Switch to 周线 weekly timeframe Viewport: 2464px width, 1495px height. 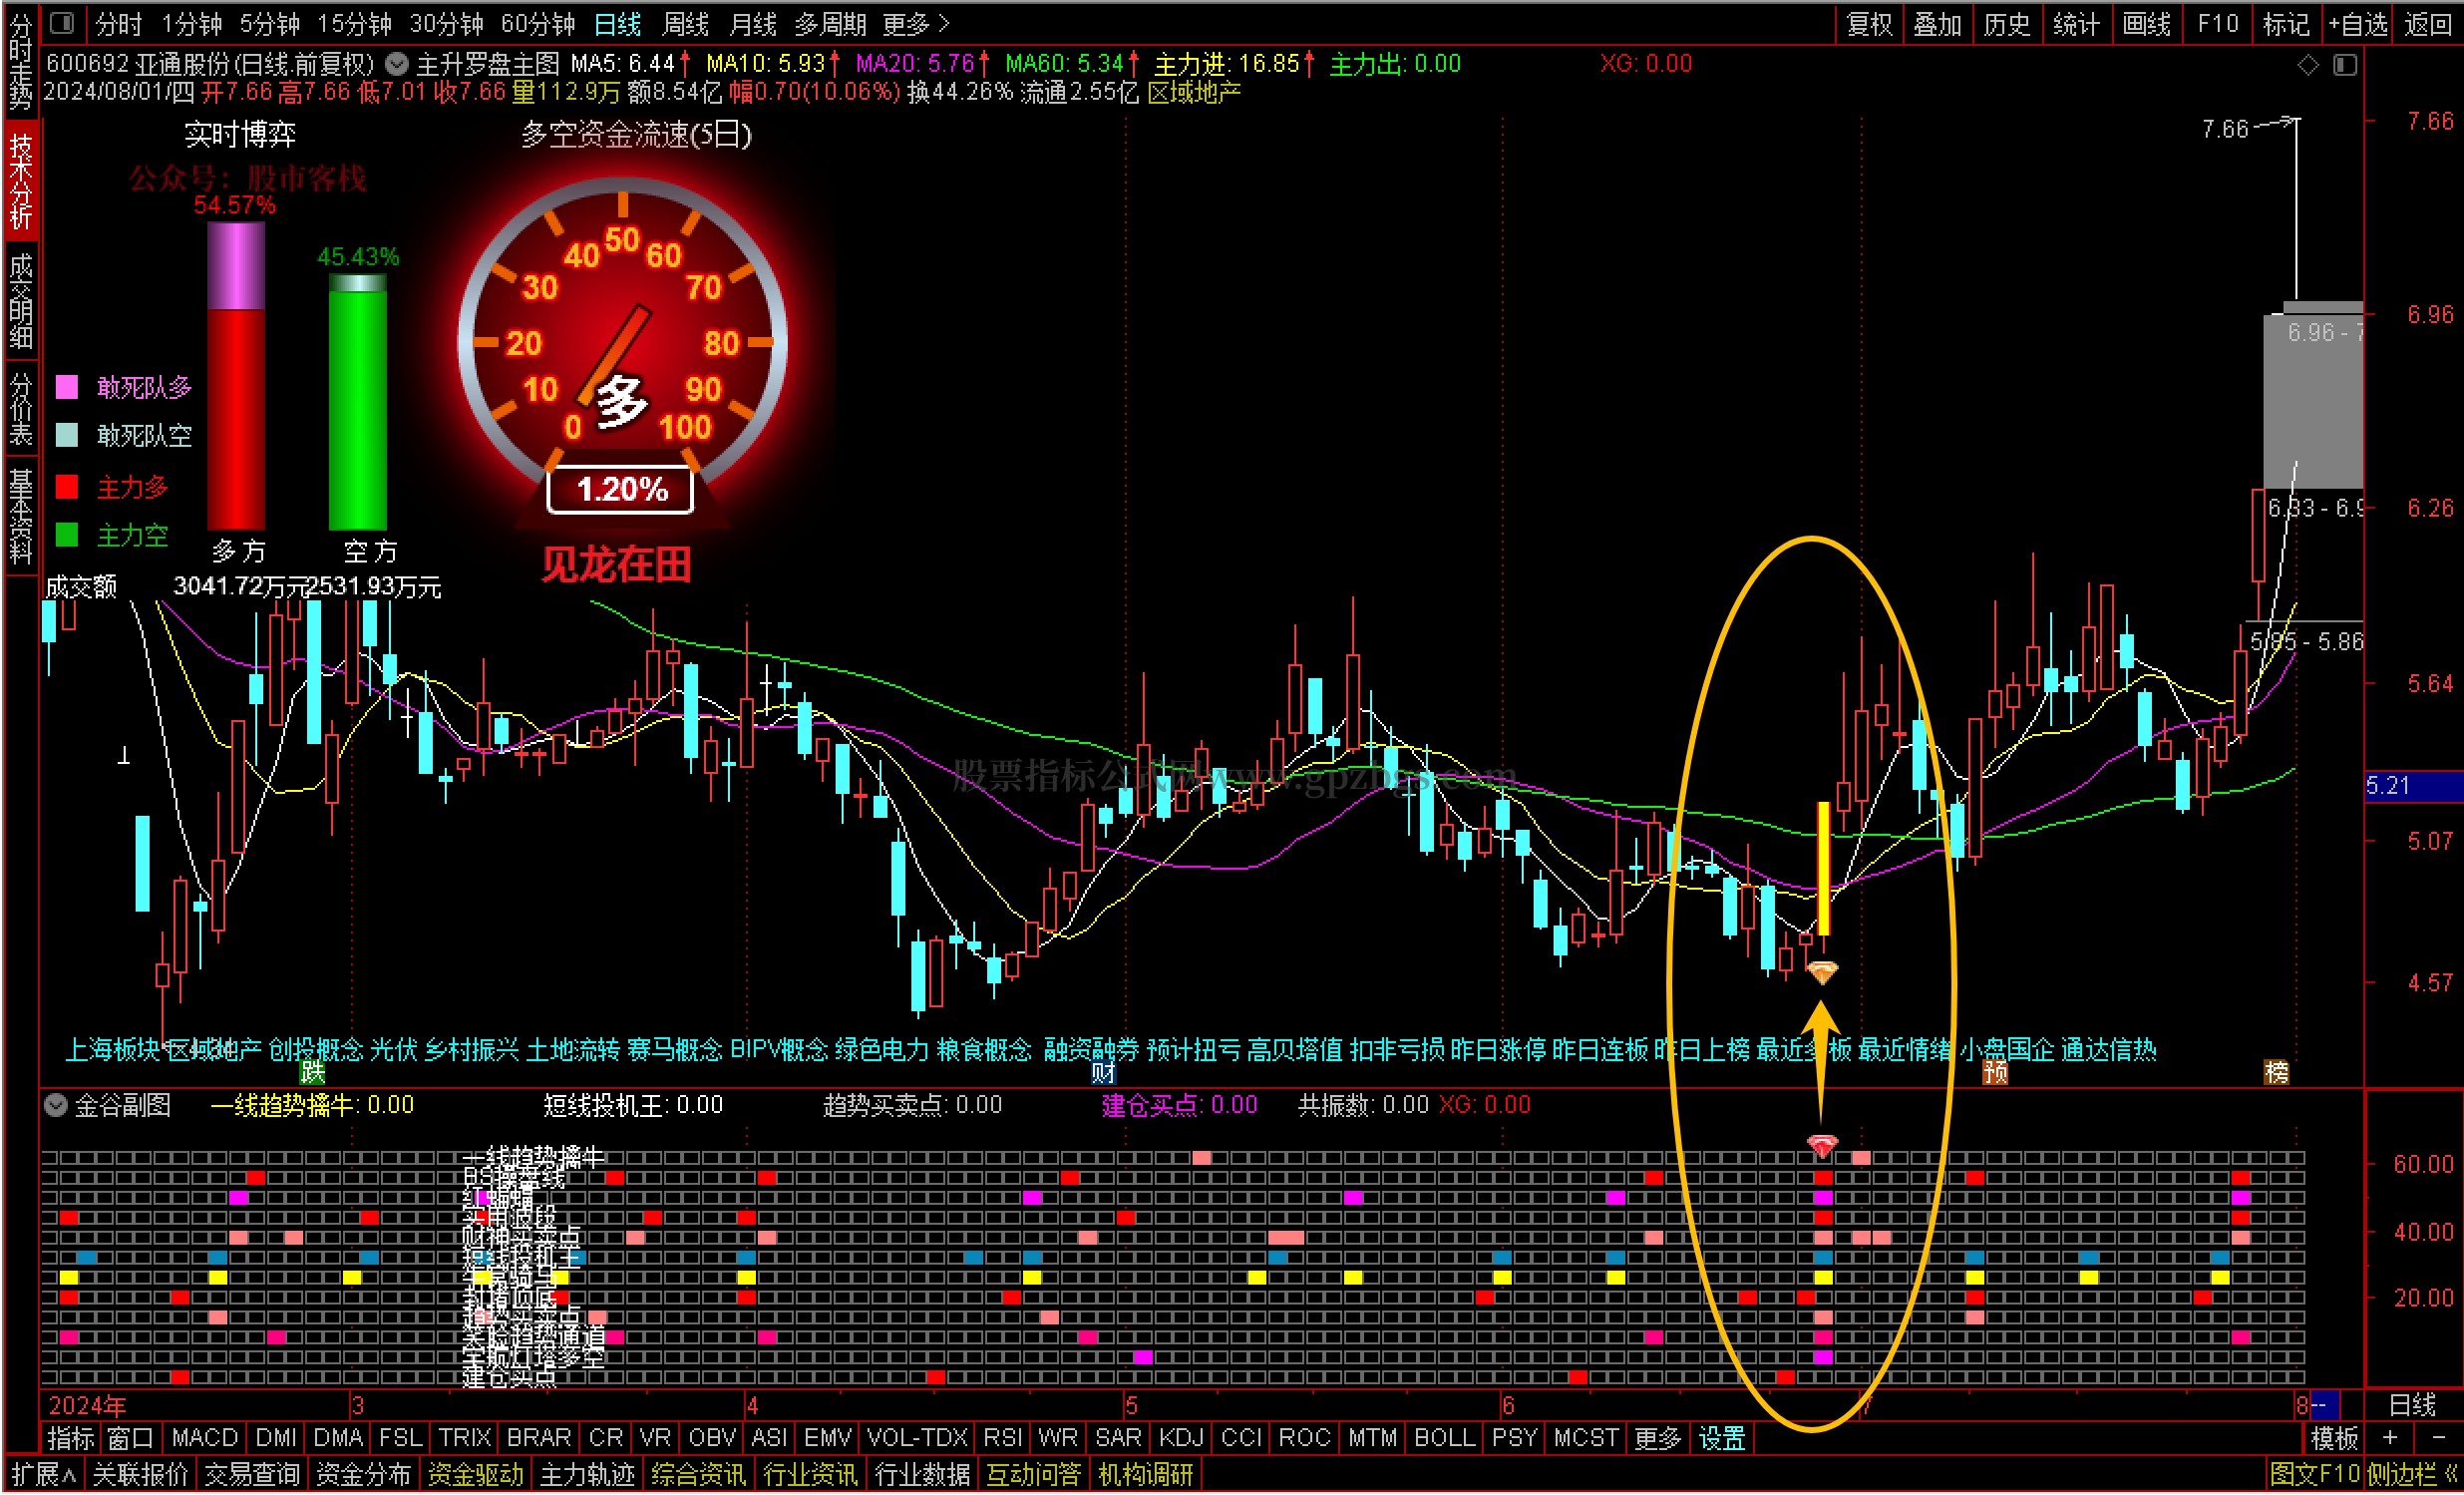click(x=685, y=23)
